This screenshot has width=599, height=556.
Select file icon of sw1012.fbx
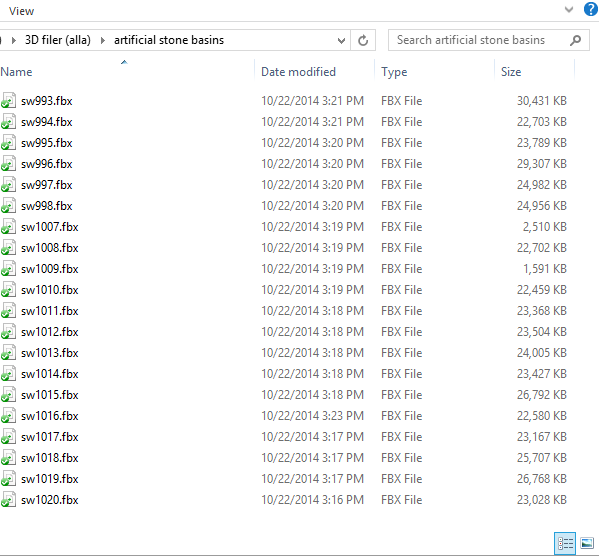click(8, 332)
